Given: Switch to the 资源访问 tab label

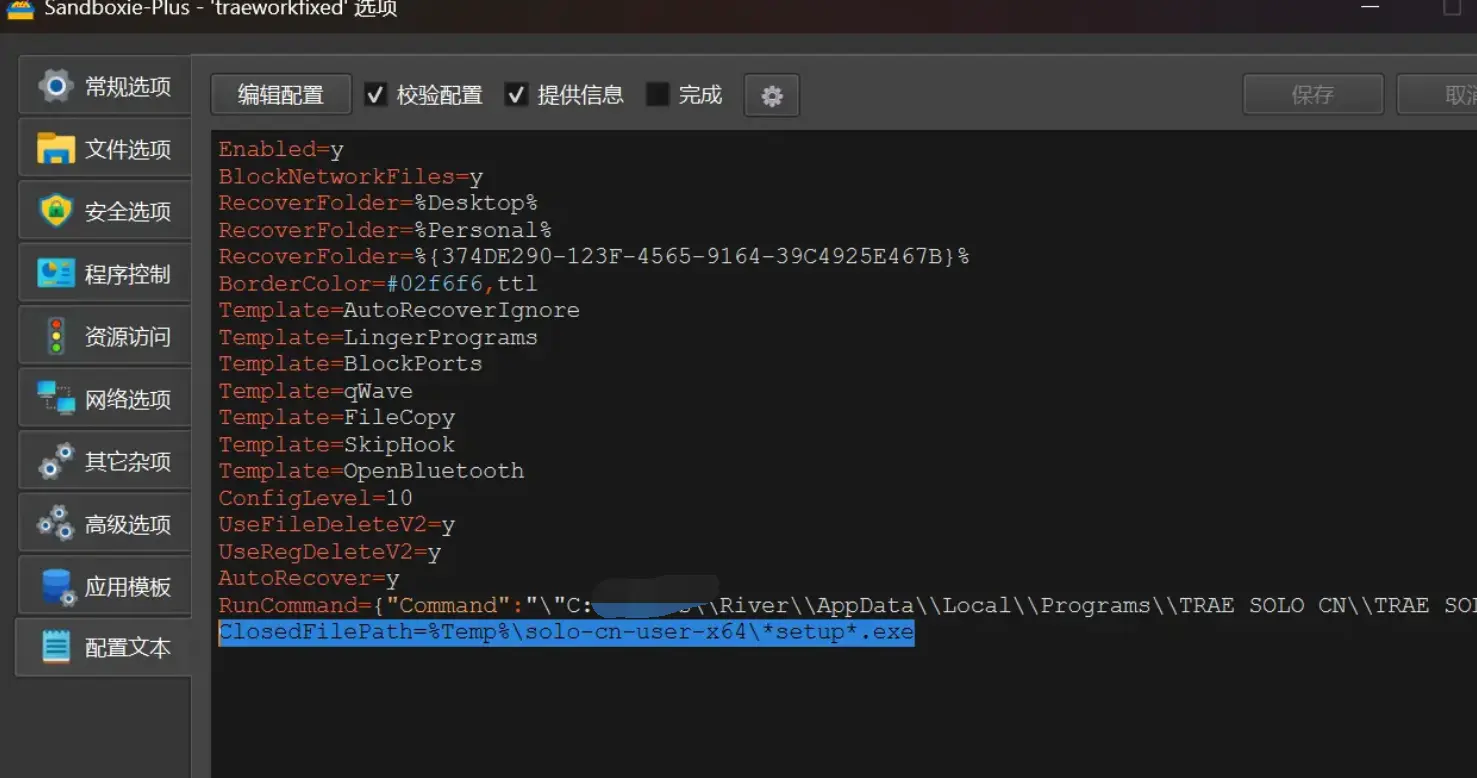Looking at the screenshot, I should coord(128,337).
